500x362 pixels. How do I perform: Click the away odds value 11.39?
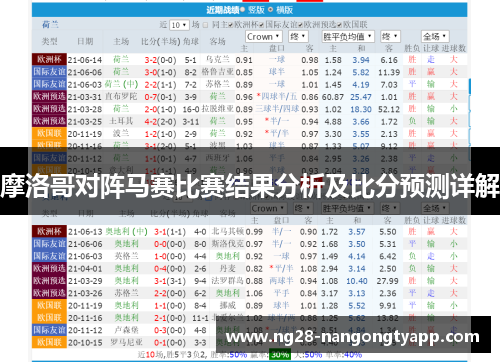389,72
